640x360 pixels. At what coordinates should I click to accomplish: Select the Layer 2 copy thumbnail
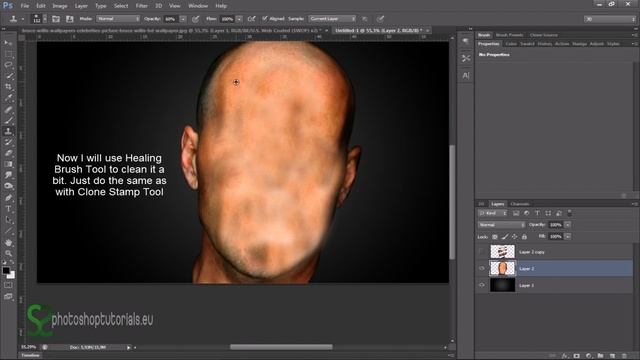coord(502,252)
